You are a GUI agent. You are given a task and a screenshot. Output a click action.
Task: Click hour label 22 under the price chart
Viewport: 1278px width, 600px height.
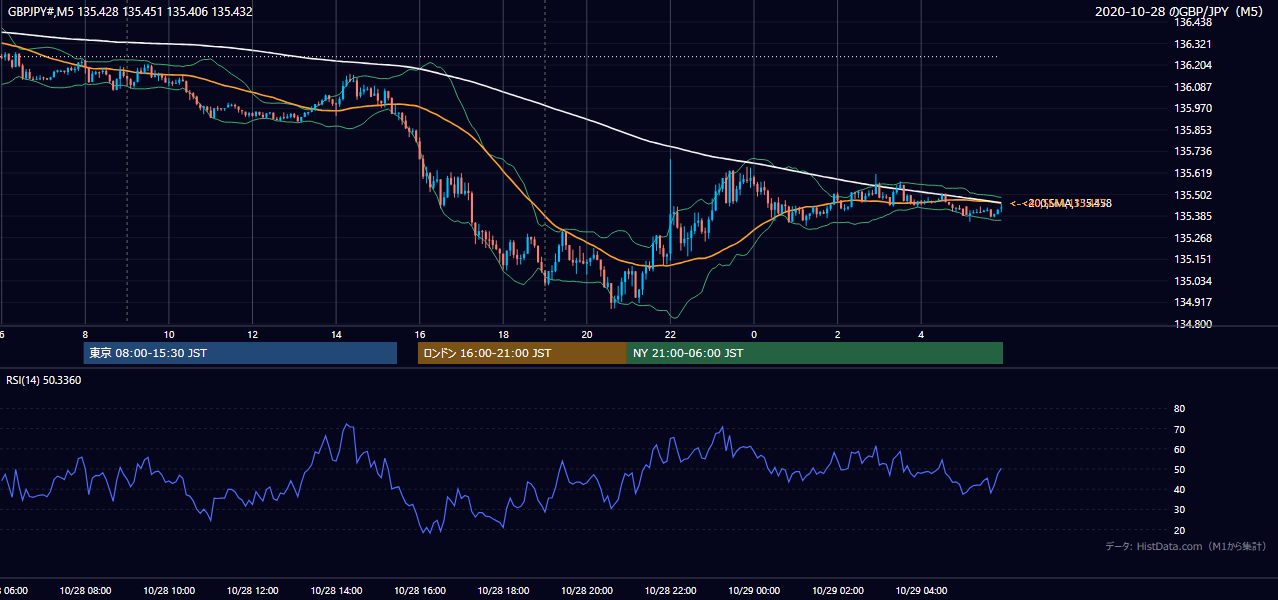(x=670, y=335)
